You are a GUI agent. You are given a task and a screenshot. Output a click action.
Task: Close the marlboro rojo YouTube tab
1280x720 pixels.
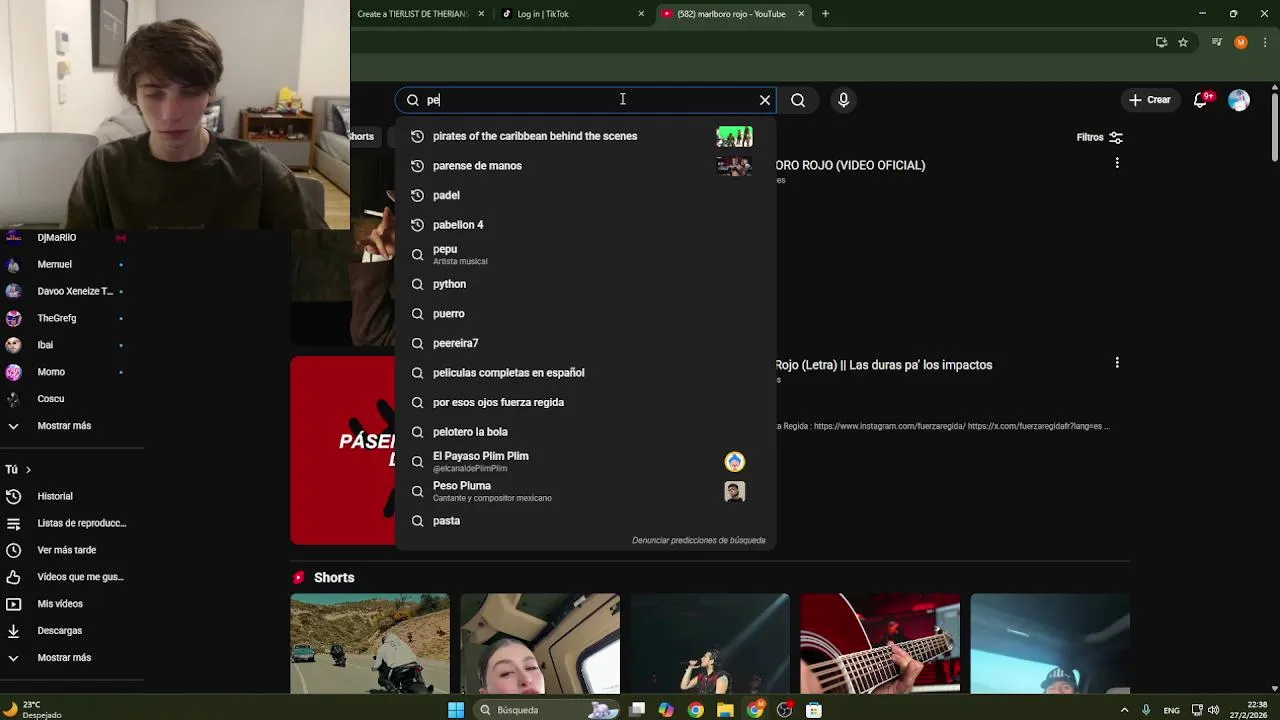pyautogui.click(x=801, y=14)
